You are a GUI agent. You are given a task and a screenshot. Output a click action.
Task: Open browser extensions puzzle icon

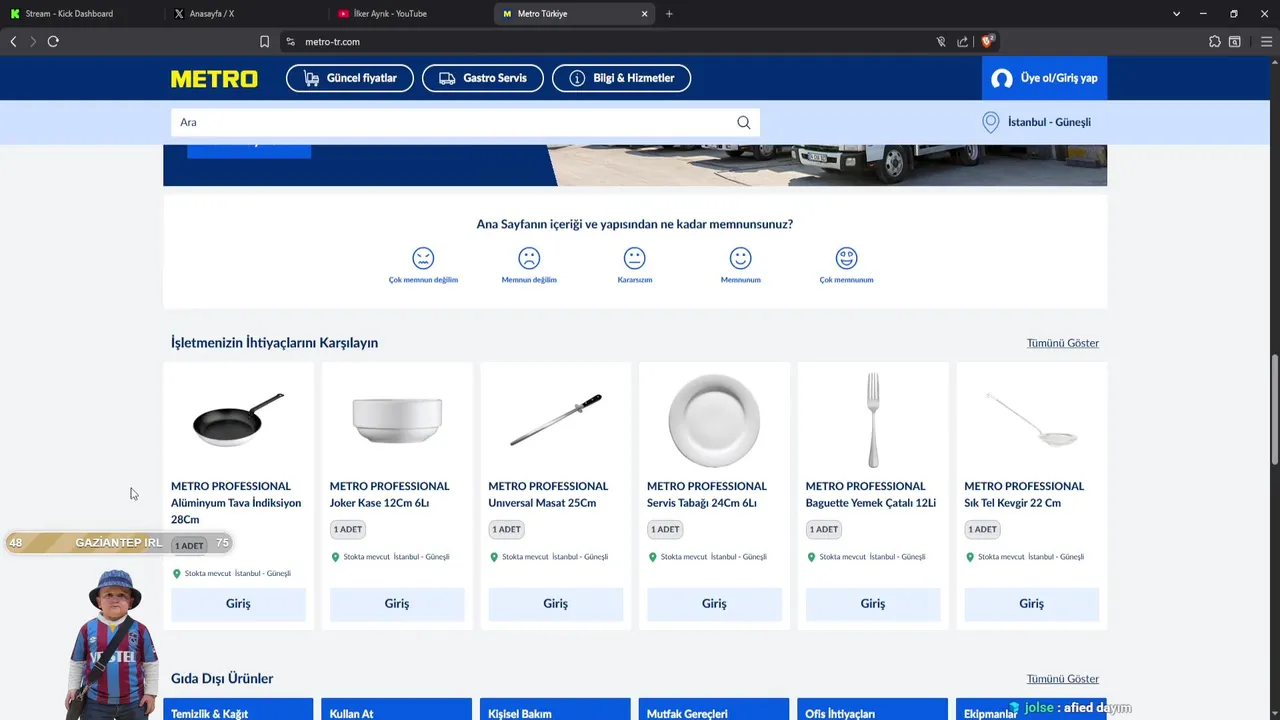tap(1214, 41)
